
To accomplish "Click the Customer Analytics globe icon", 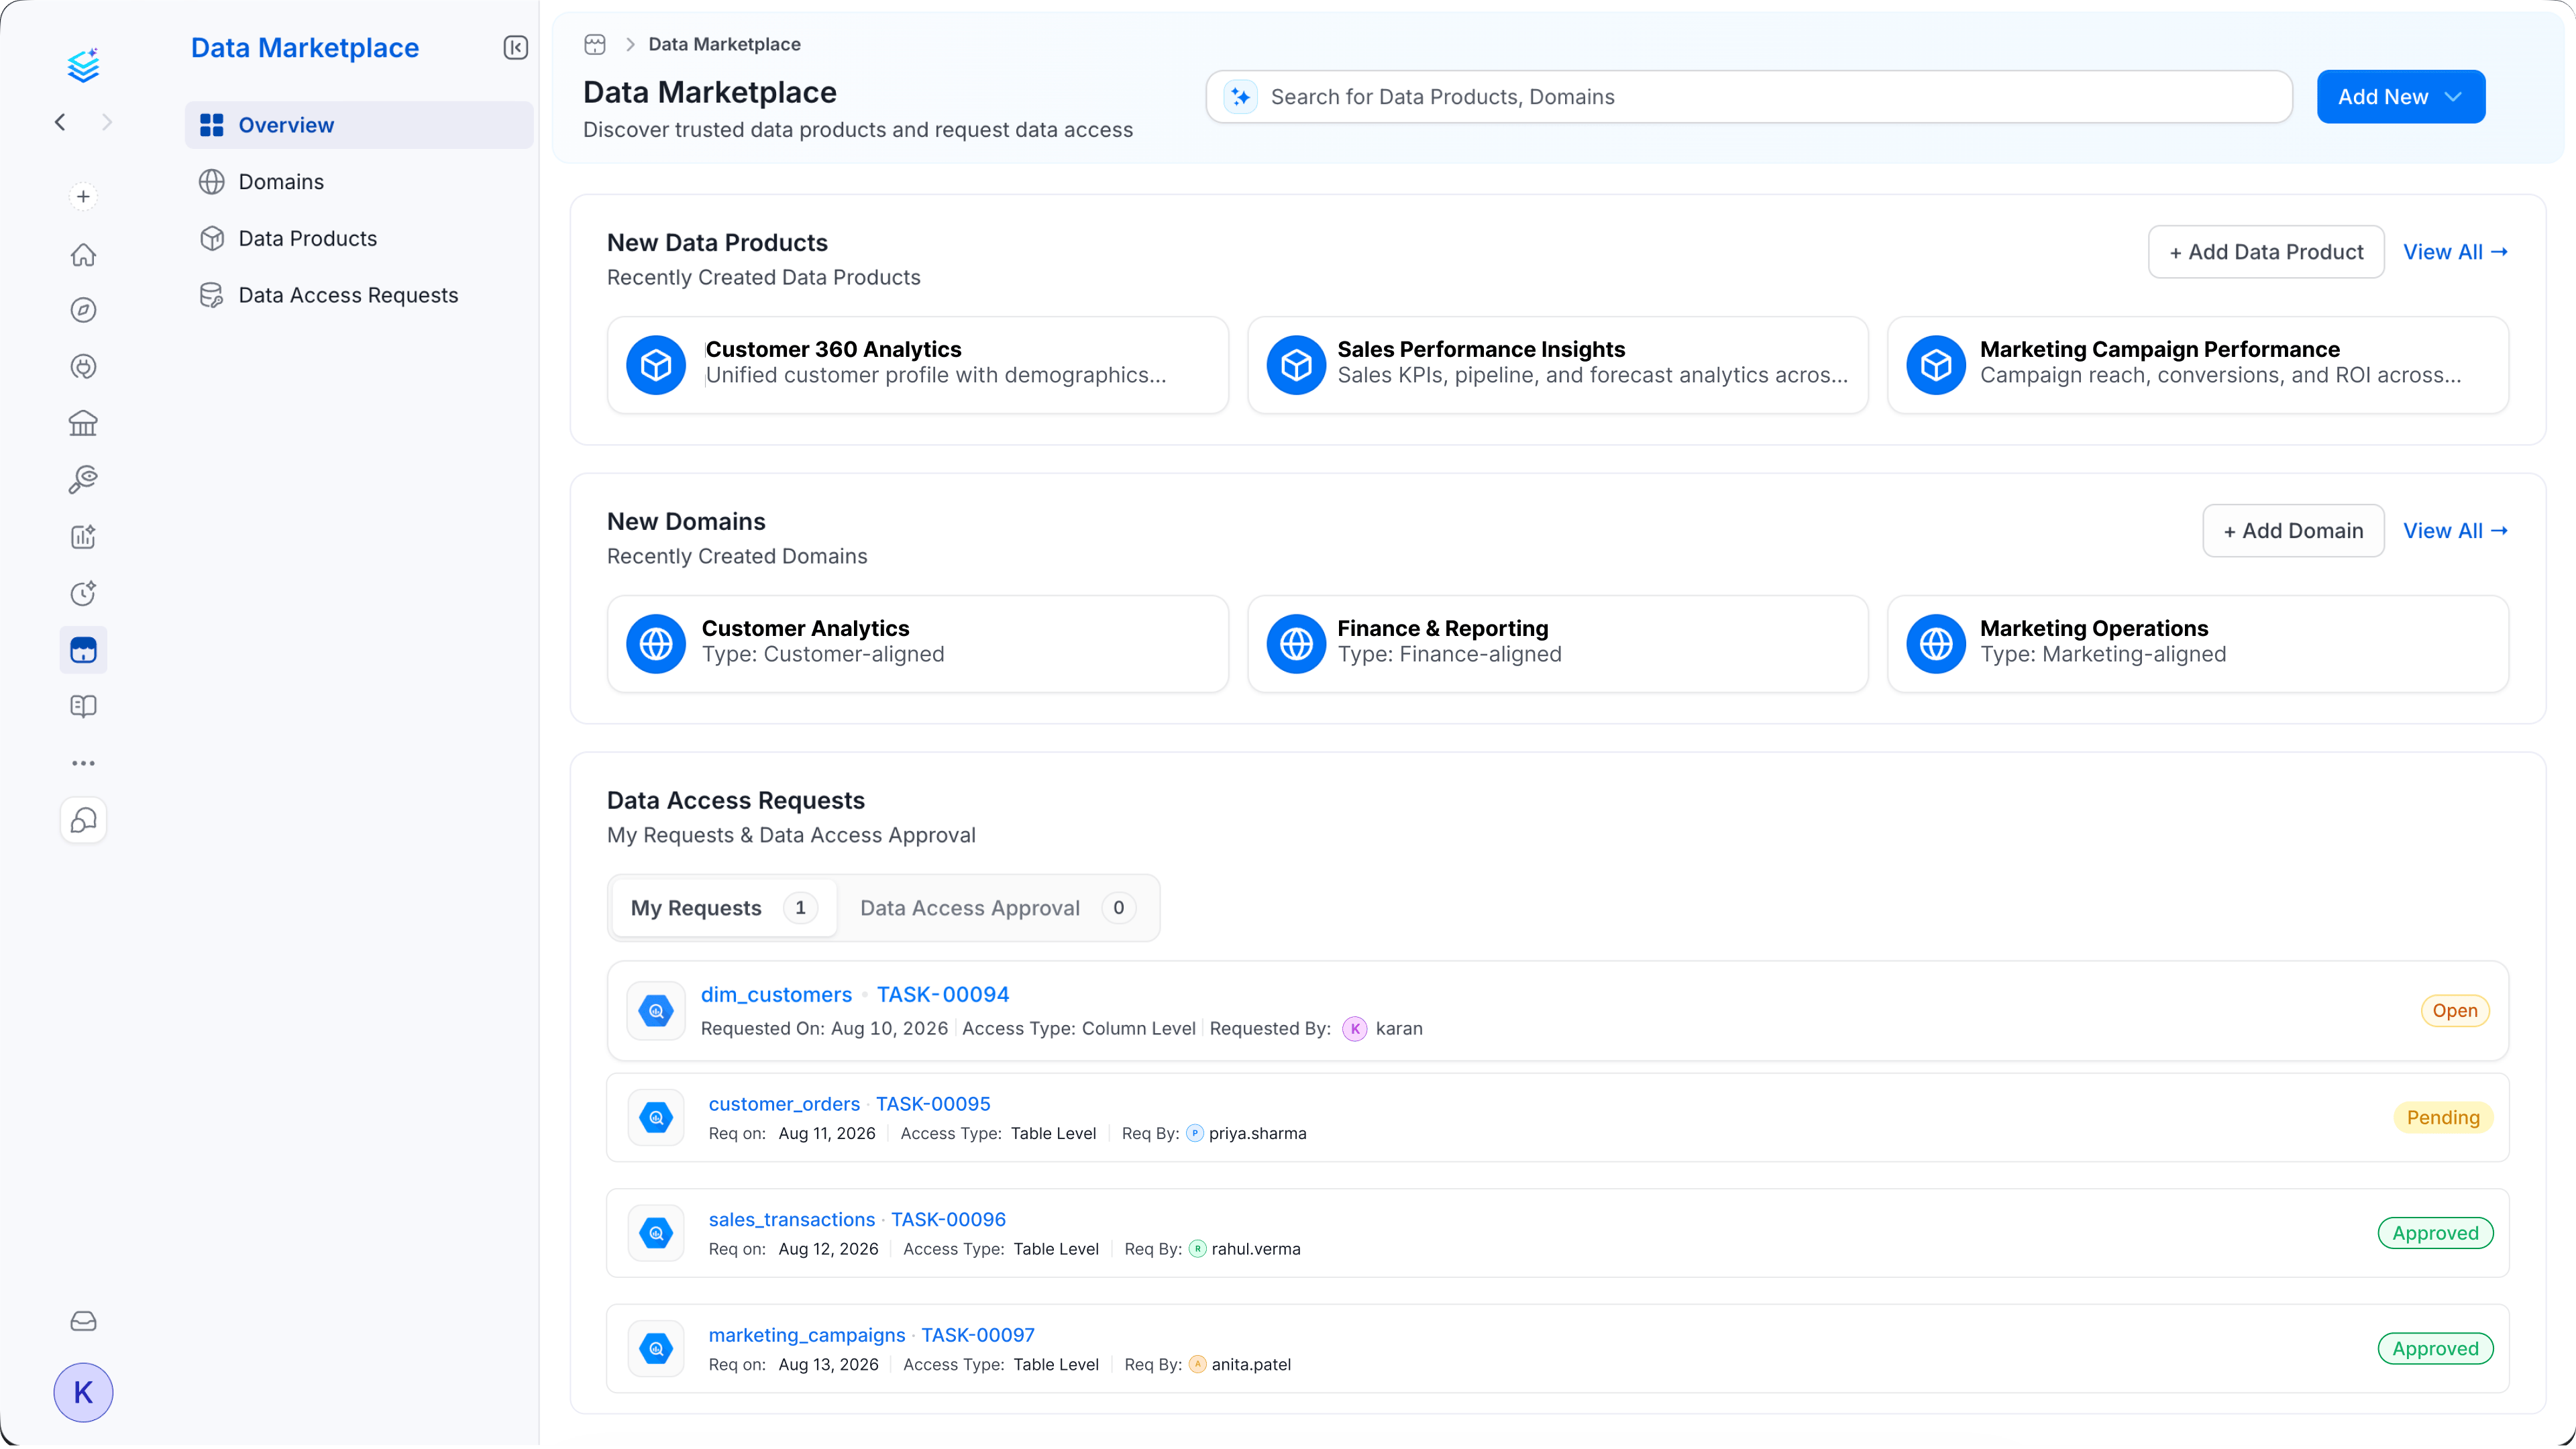I will 656,644.
